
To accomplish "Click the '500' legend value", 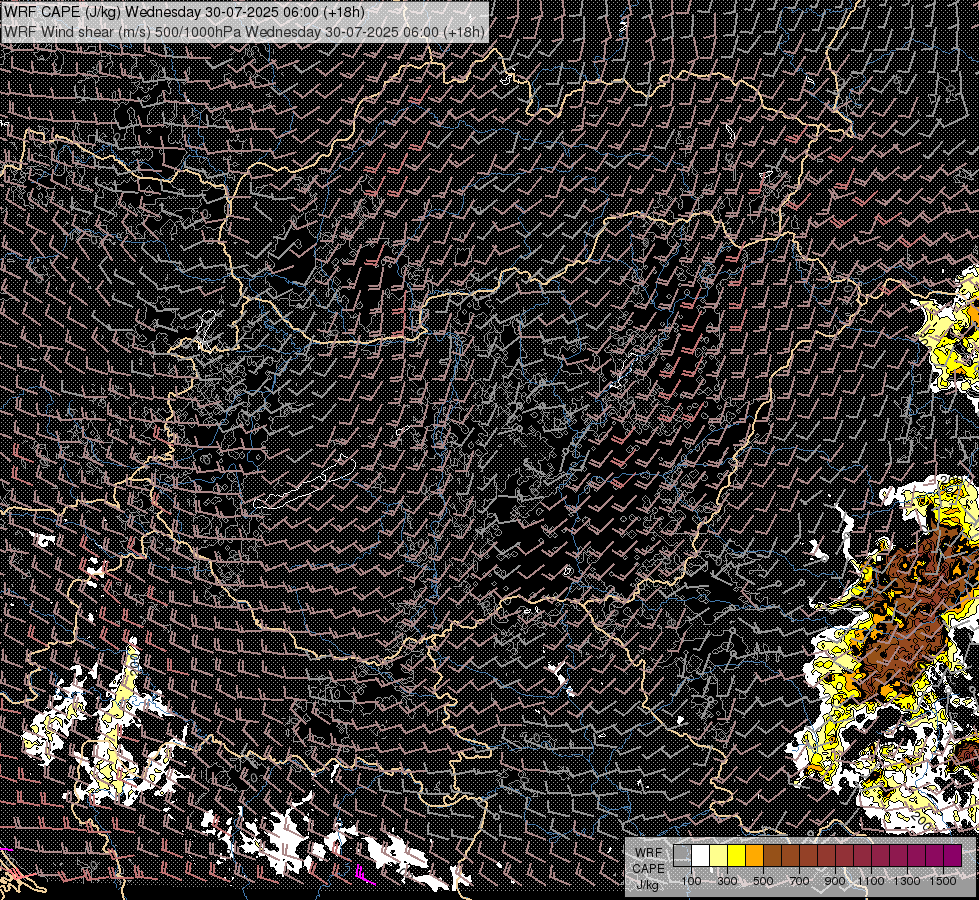I will tap(763, 881).
